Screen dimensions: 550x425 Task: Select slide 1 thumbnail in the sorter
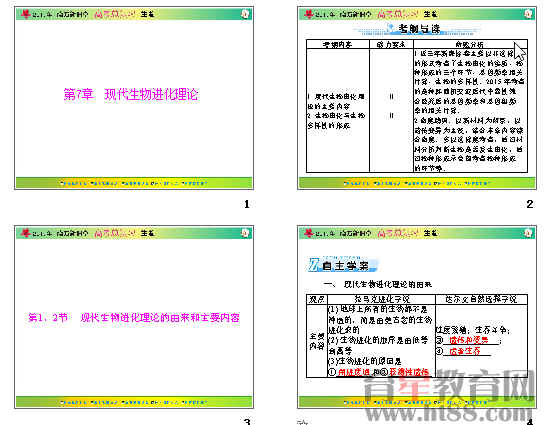(134, 98)
